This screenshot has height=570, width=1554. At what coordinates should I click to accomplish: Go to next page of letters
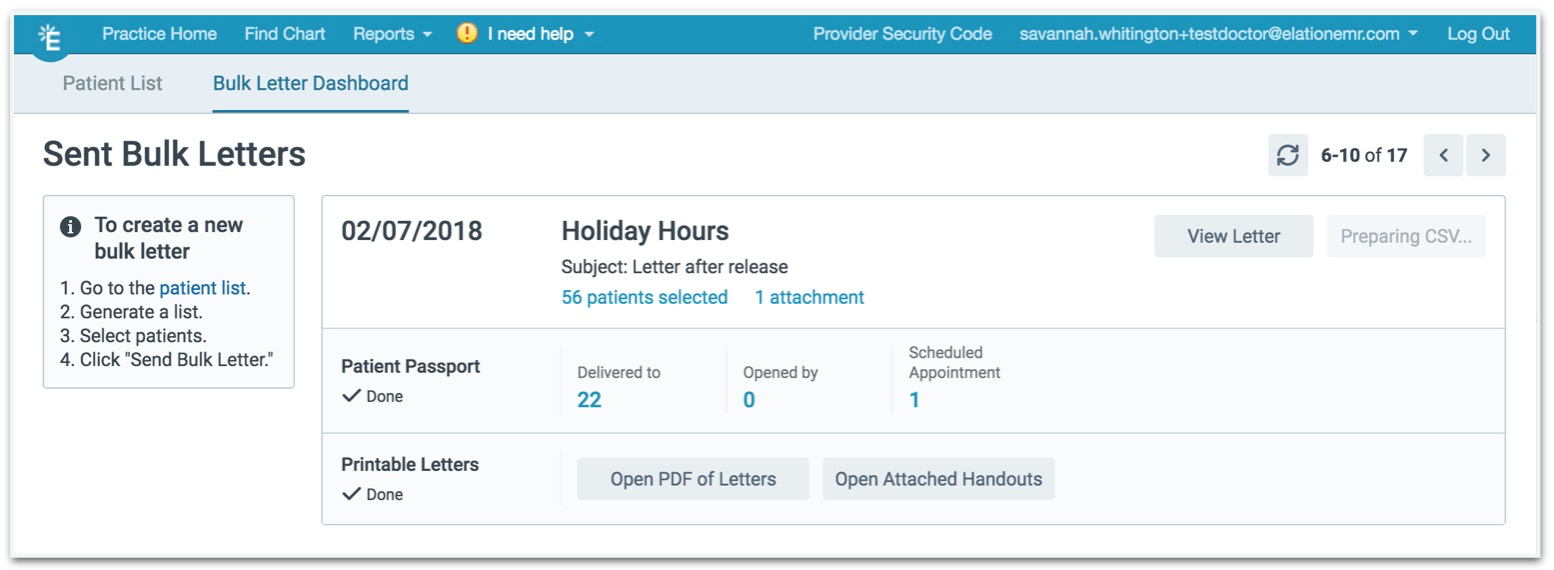1486,156
